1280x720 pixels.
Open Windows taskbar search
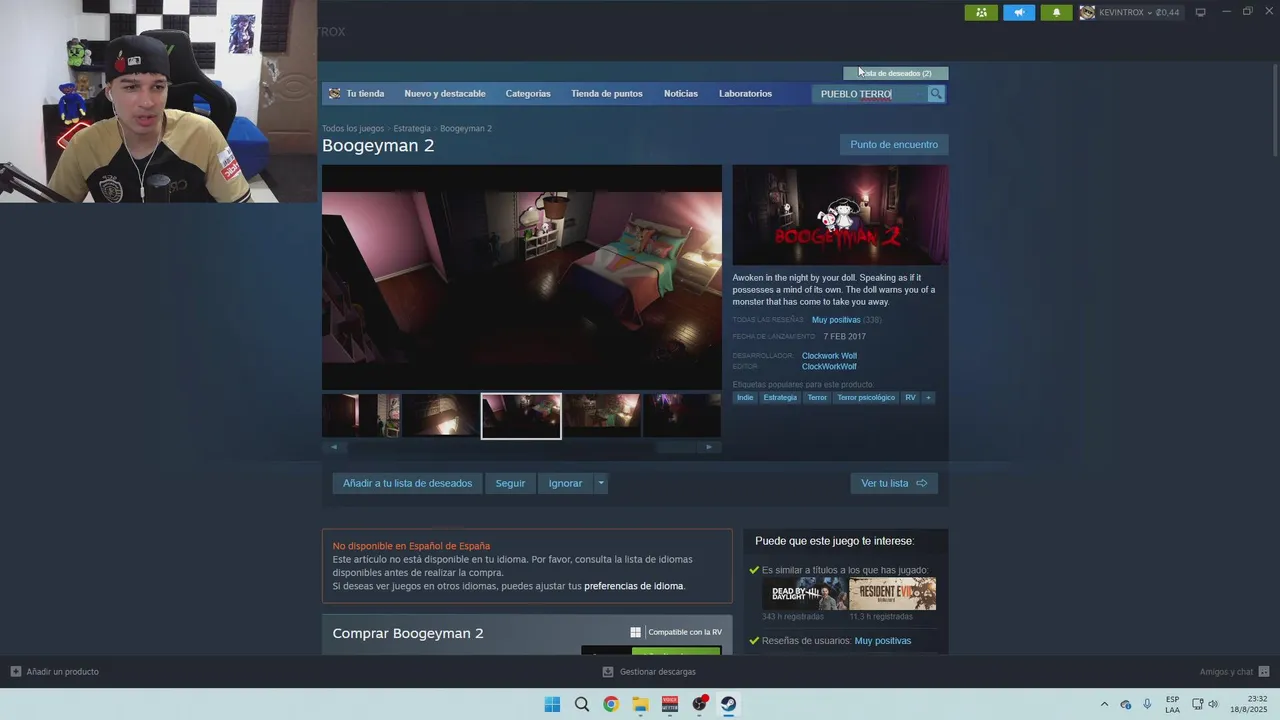(x=582, y=704)
